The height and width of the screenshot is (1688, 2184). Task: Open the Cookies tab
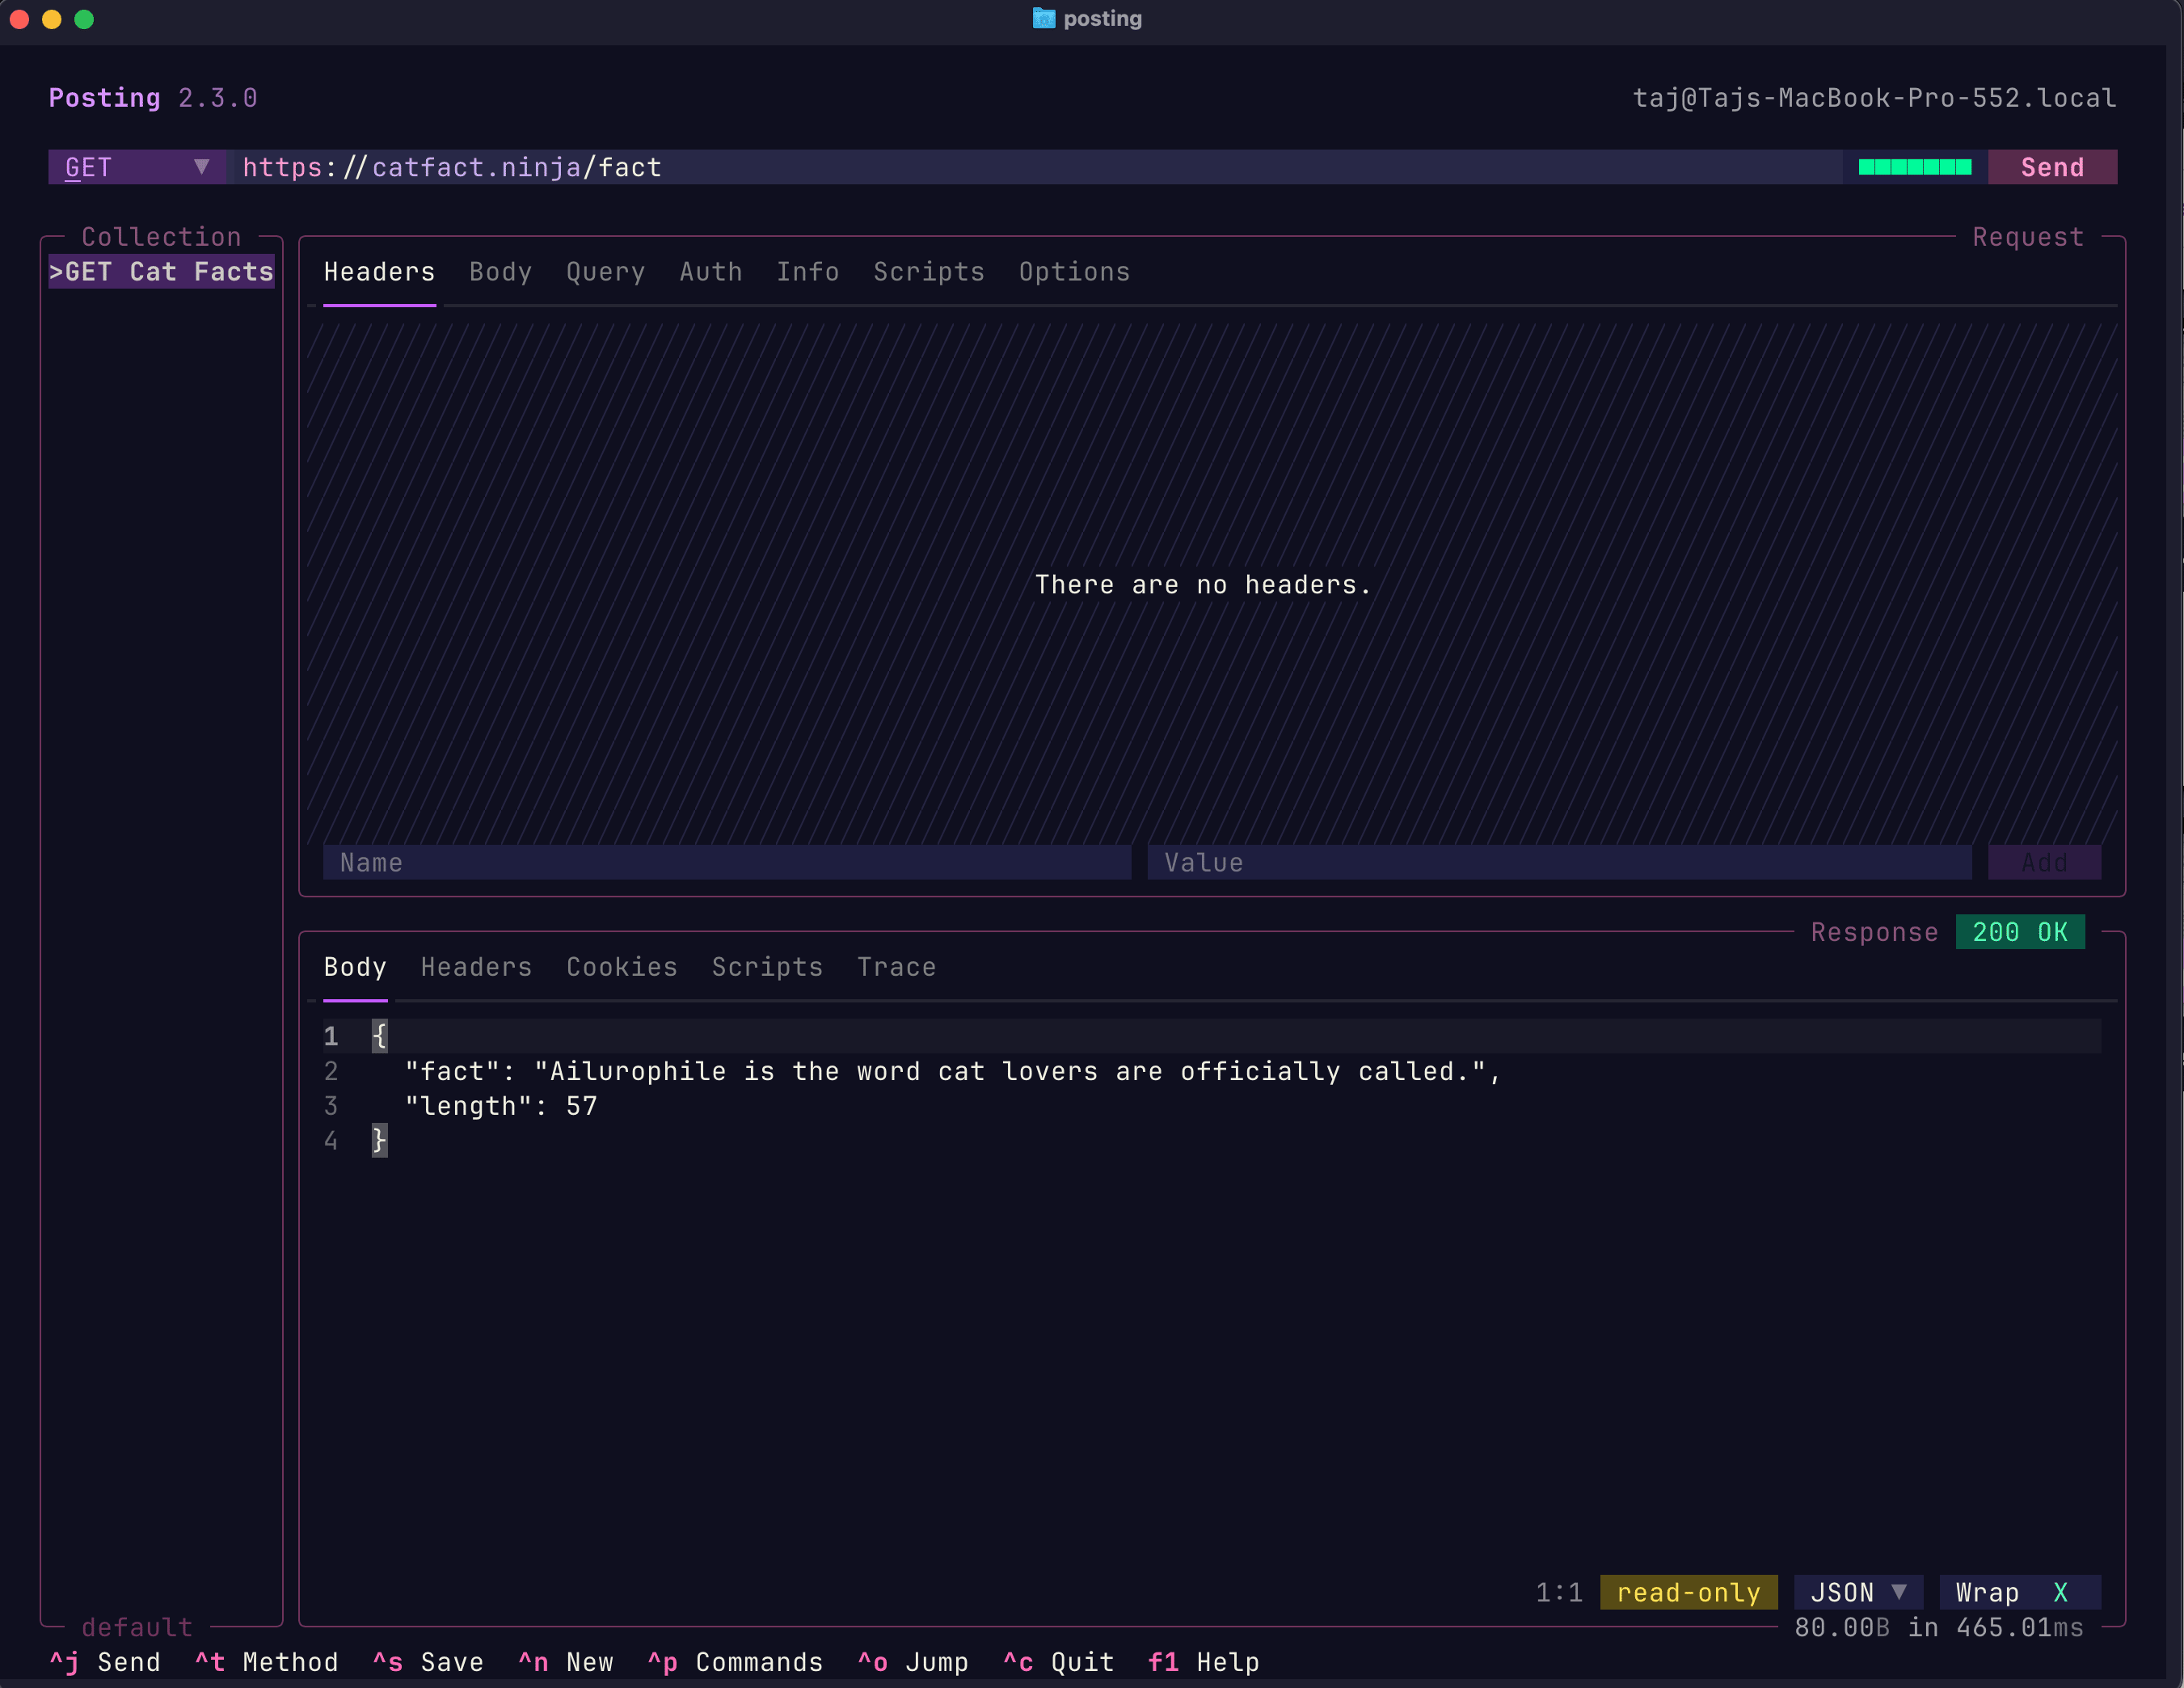pyautogui.click(x=622, y=967)
